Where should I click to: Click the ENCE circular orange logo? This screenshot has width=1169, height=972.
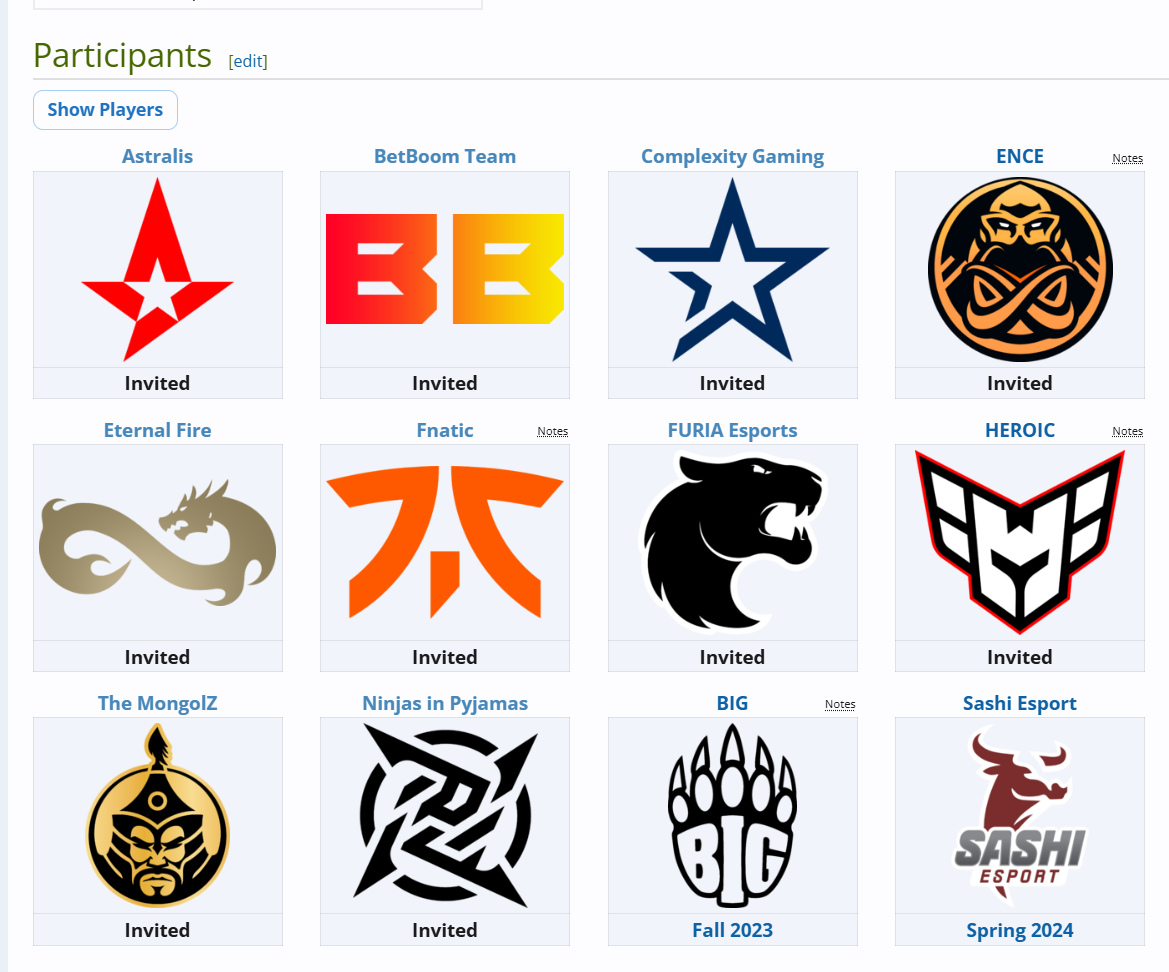(1020, 269)
